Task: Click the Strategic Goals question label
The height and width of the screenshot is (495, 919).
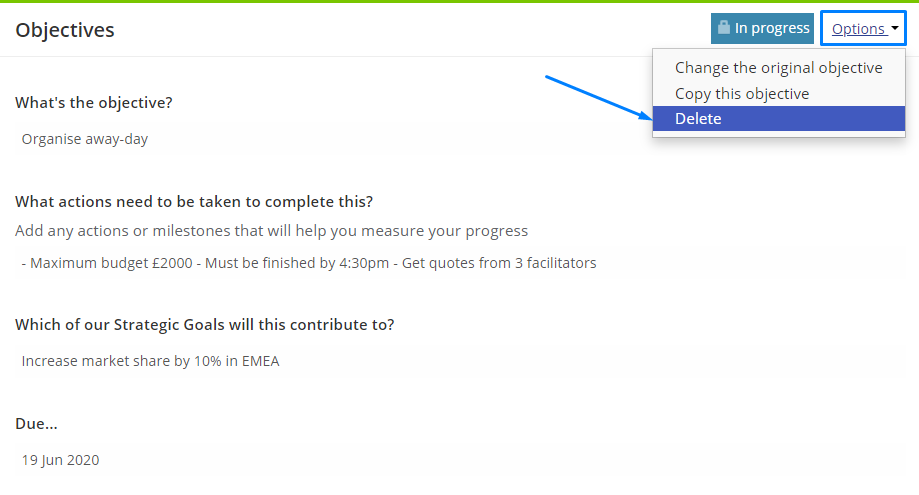Action: tap(205, 325)
